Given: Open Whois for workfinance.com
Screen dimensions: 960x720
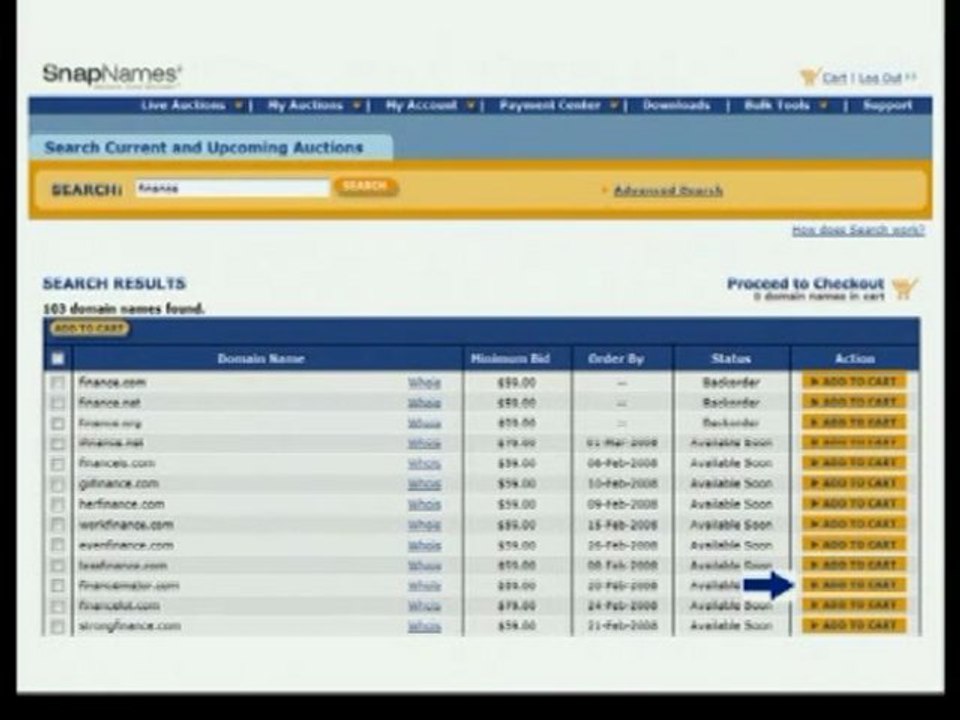Looking at the screenshot, I should (x=424, y=525).
